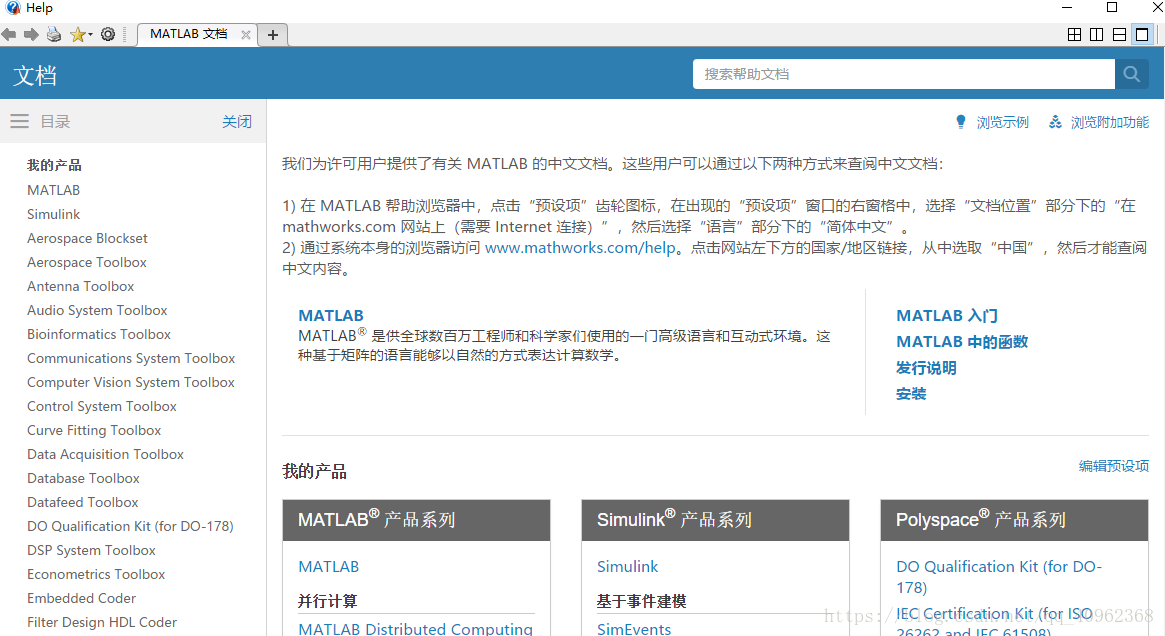This screenshot has height=636, width=1165.
Task: Click the back navigation arrow
Action: coord(9,35)
